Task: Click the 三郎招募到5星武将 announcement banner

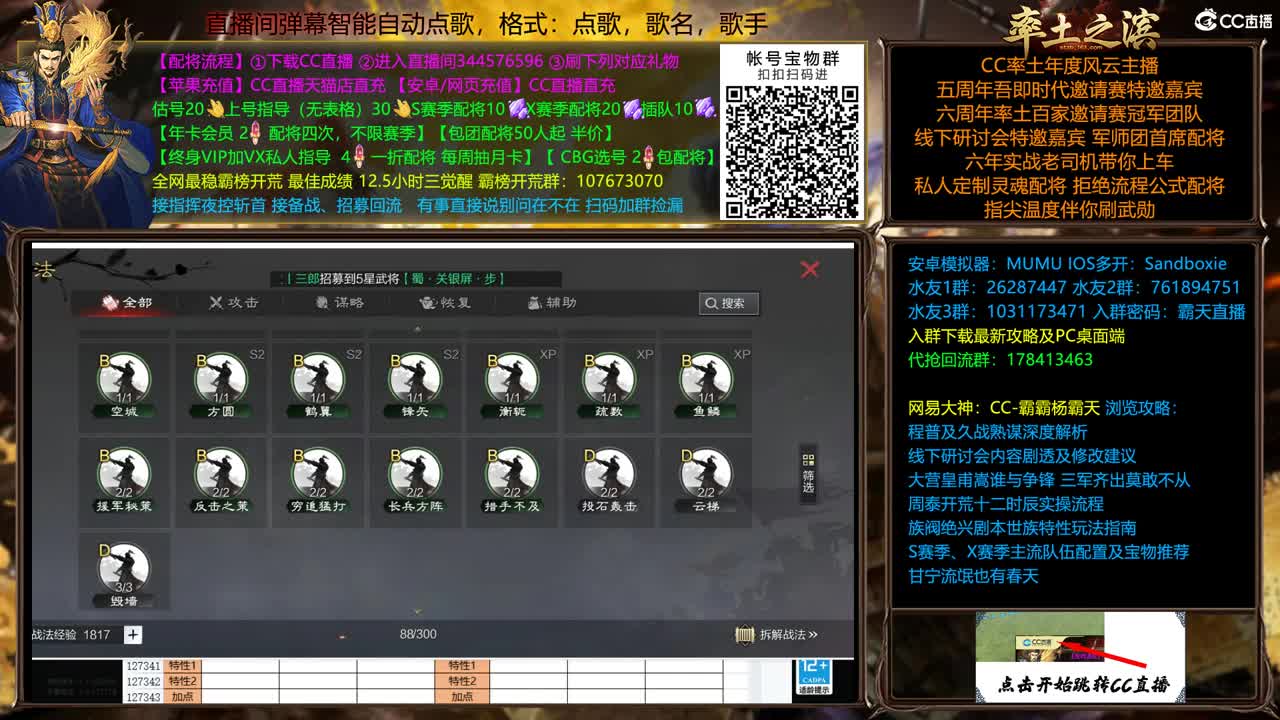Action: click(x=418, y=279)
